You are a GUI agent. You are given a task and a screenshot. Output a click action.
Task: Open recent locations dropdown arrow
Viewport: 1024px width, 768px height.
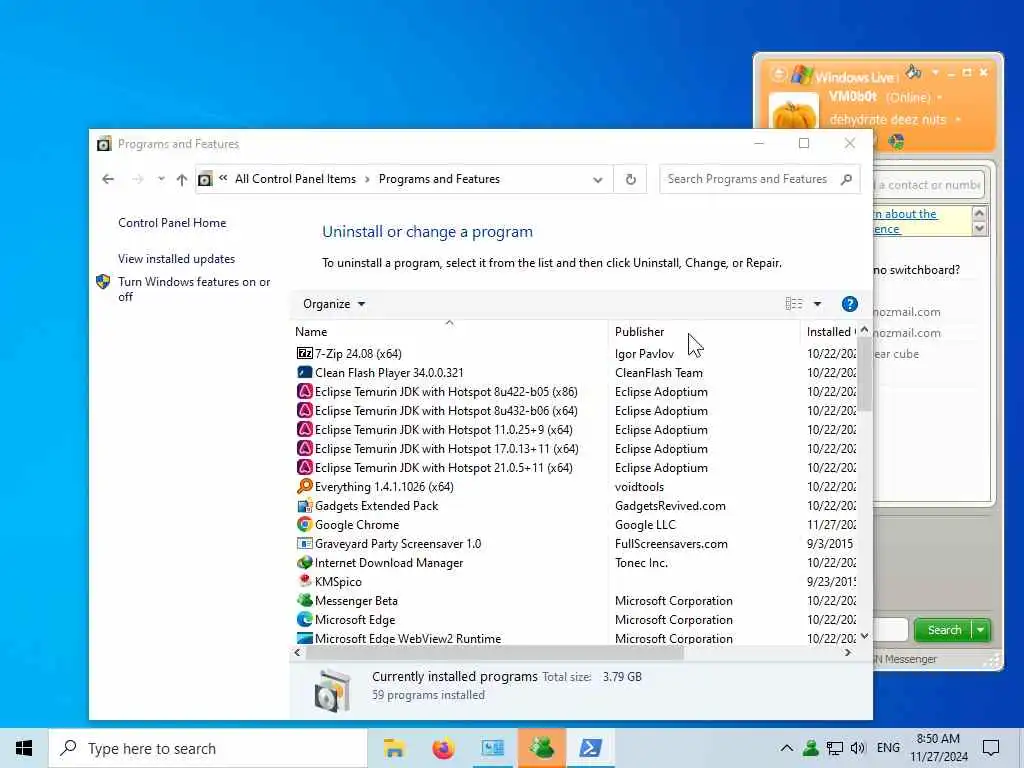(x=161, y=179)
